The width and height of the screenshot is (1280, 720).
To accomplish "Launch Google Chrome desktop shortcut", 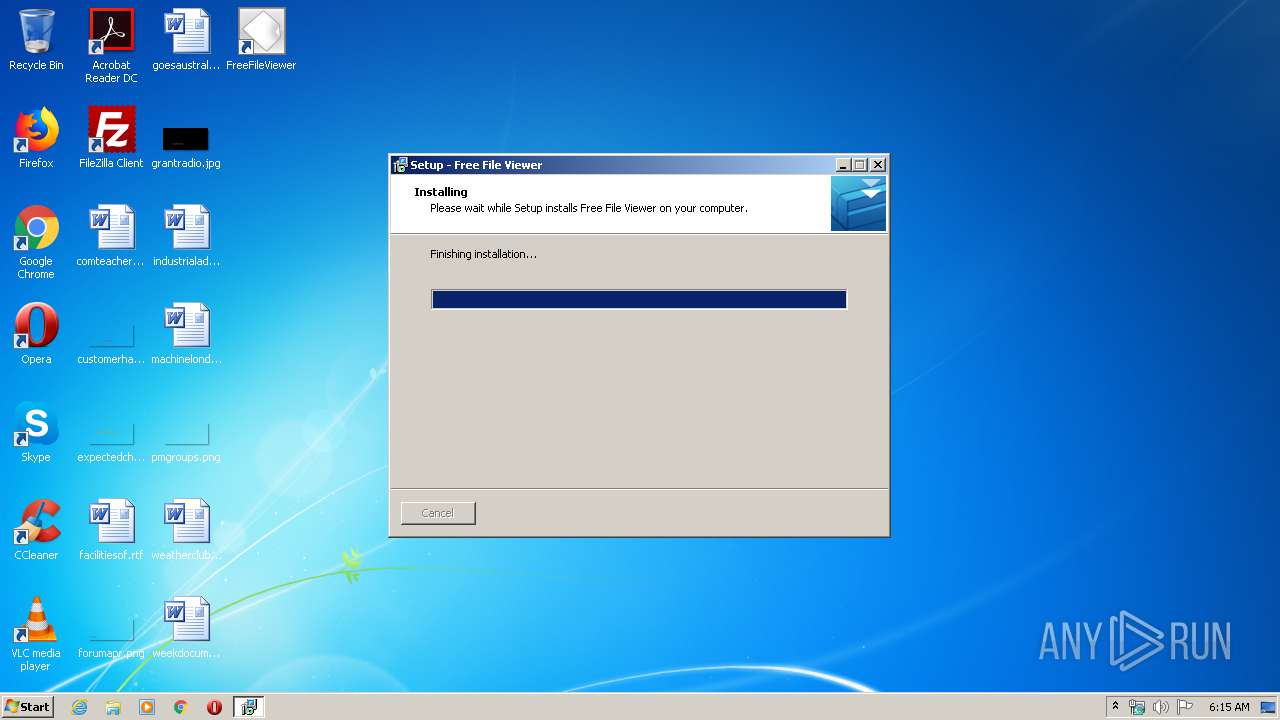I will click(36, 241).
